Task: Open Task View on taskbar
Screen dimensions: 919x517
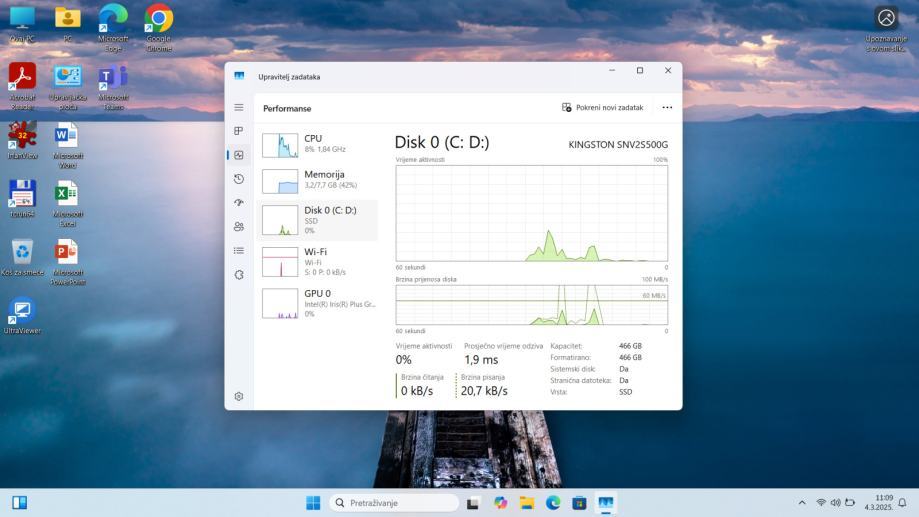Action: pyautogui.click(x=472, y=502)
